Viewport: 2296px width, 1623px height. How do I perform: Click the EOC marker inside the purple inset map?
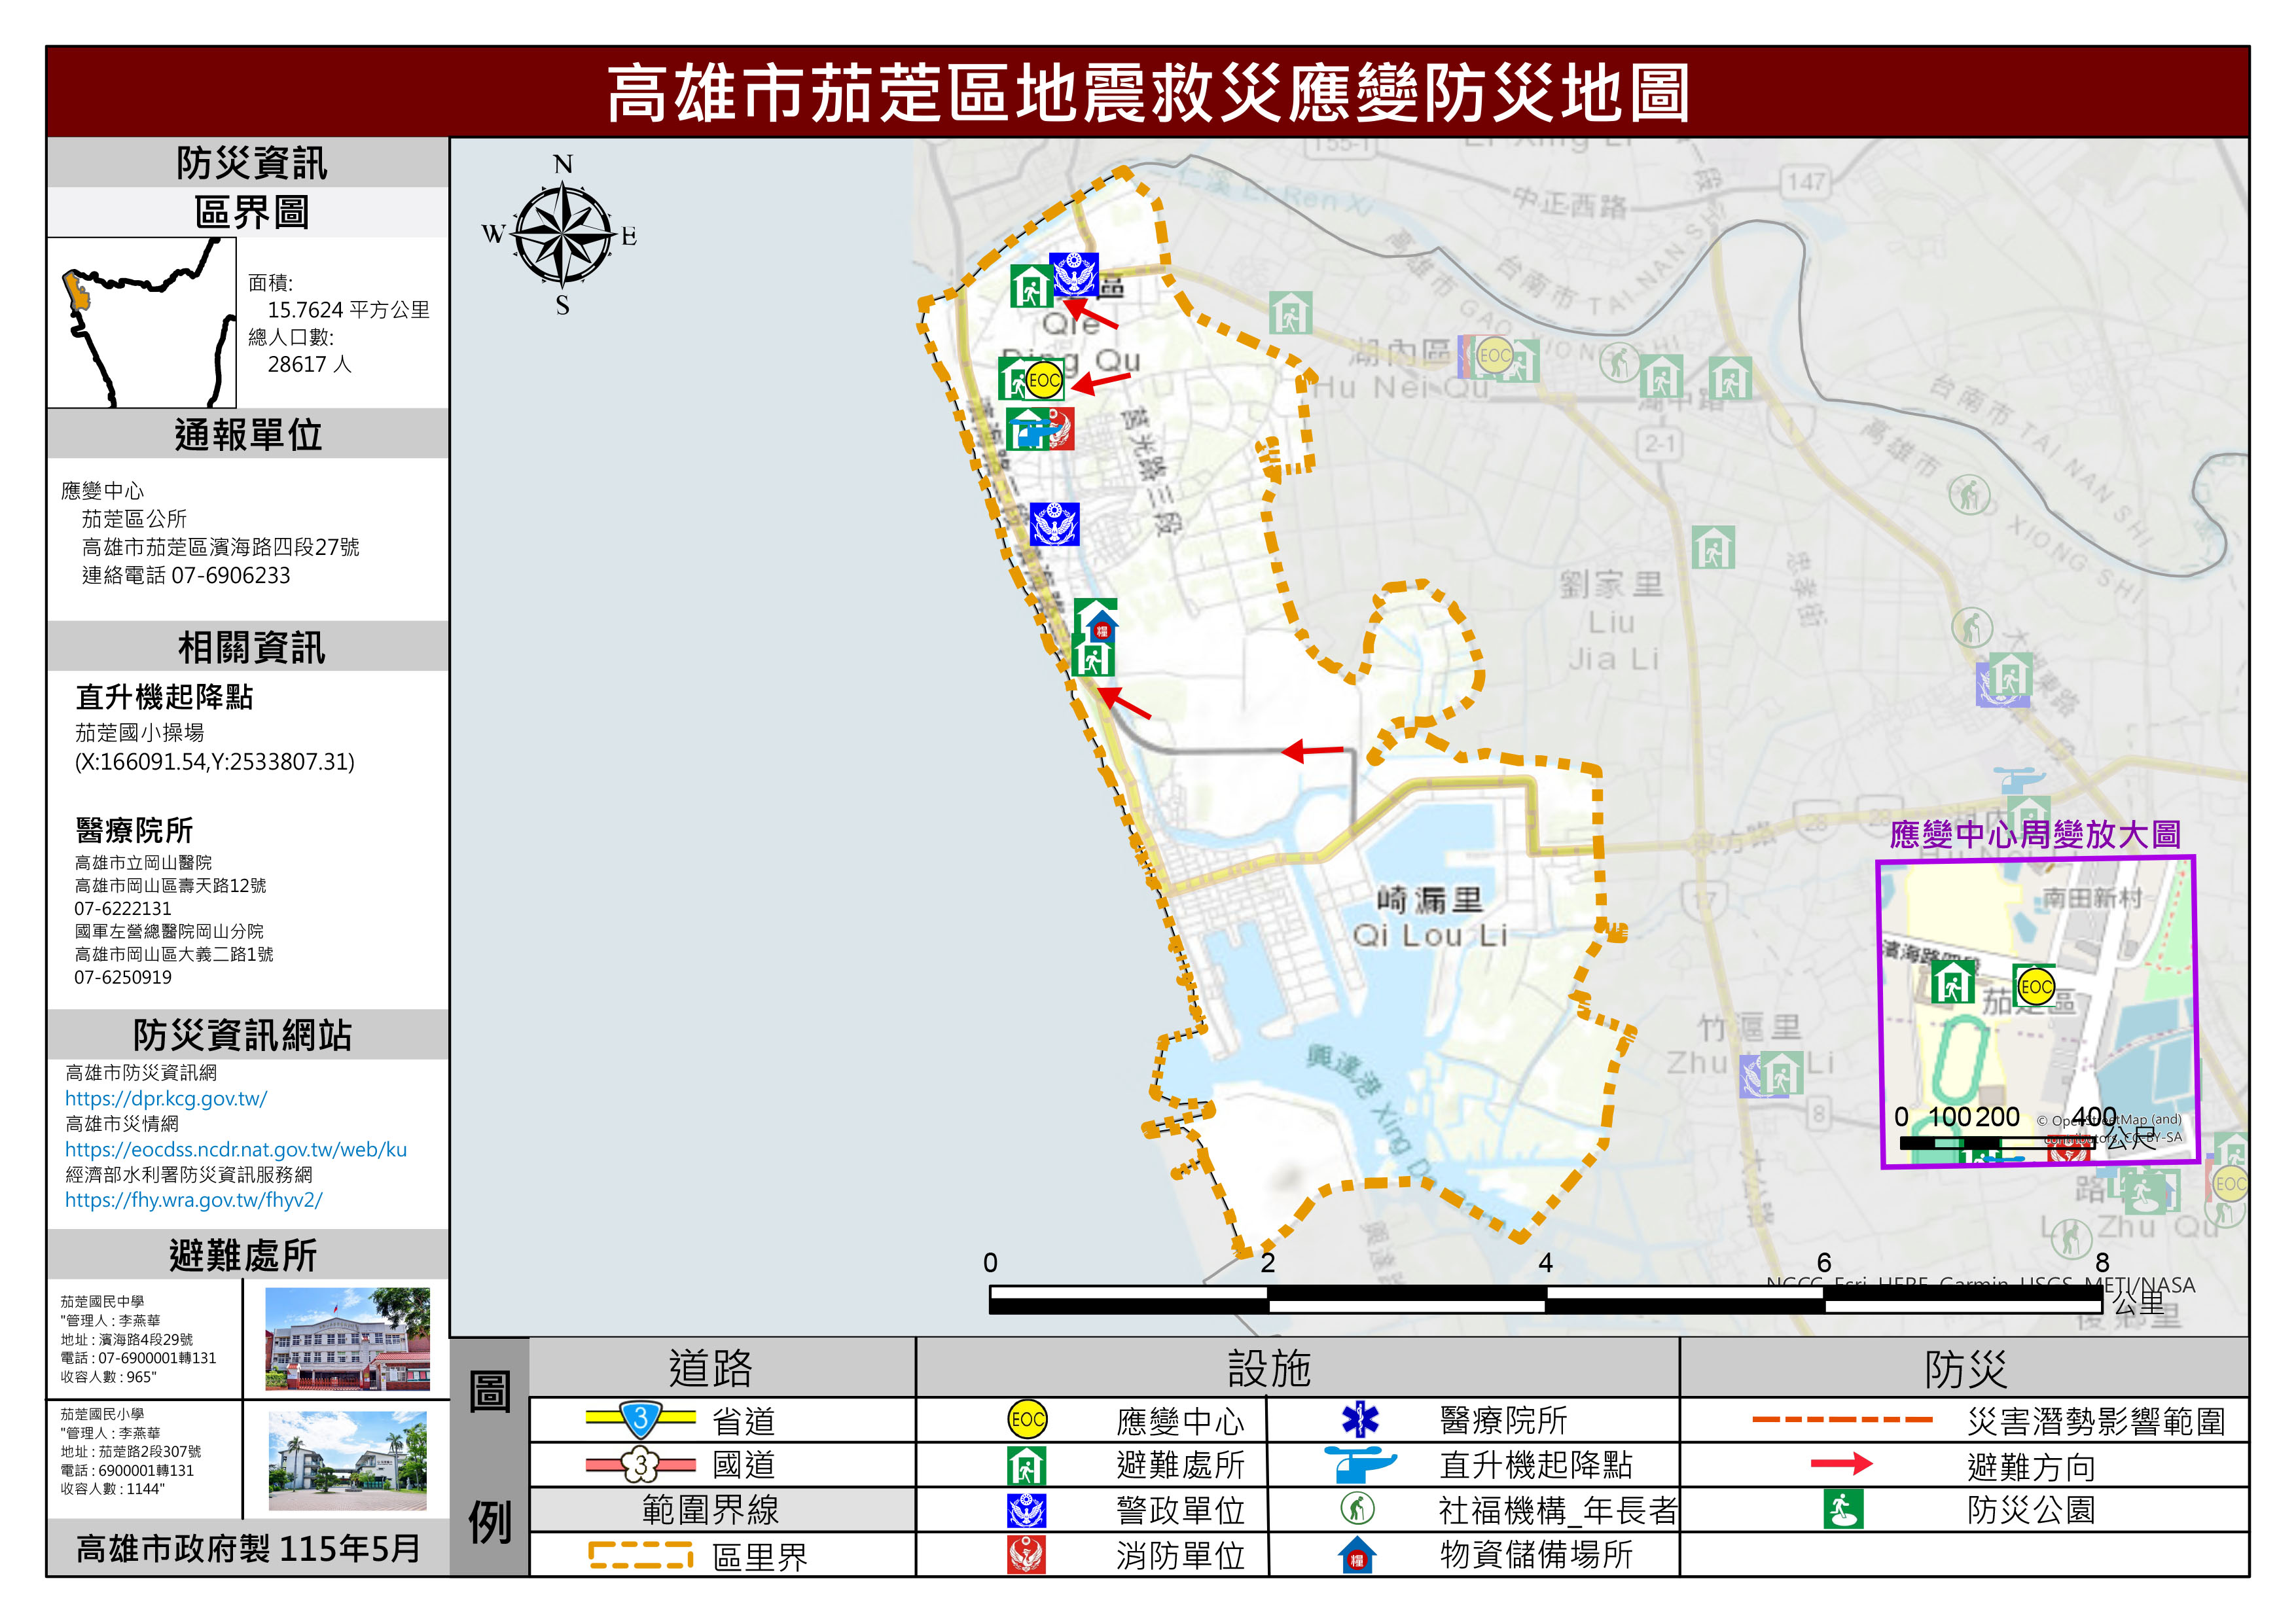(2035, 986)
